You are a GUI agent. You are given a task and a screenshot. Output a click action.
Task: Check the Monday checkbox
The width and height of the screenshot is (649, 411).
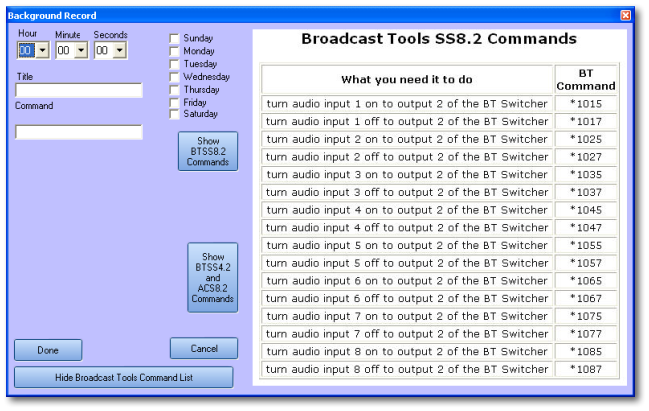coord(174,51)
